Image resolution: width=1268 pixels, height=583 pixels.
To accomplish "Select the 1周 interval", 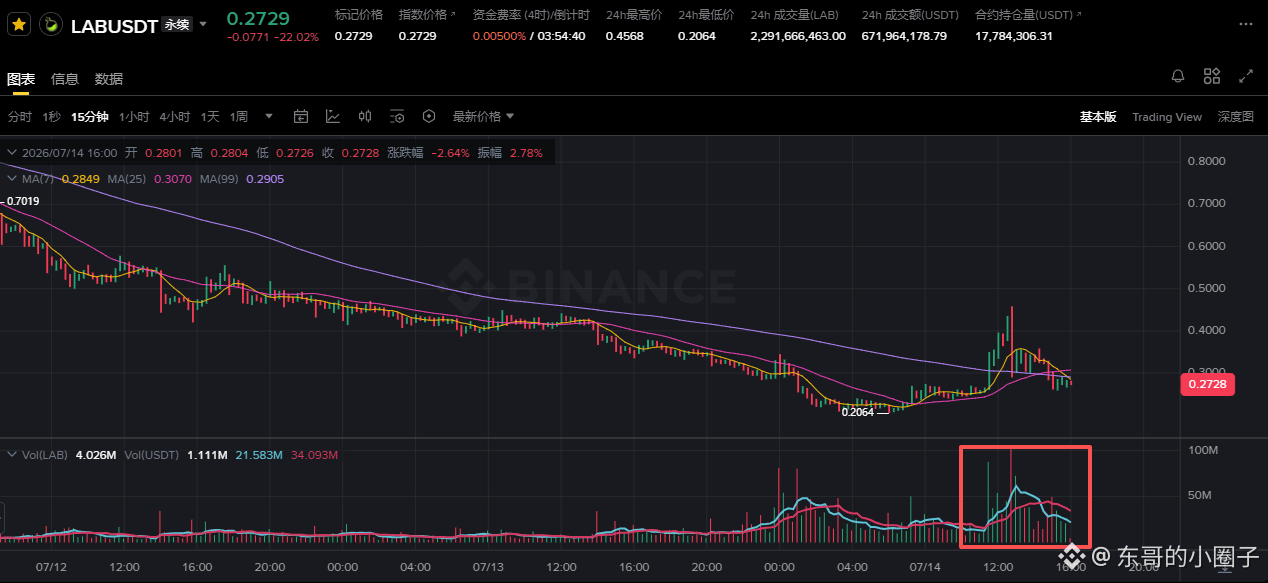I will [239, 116].
